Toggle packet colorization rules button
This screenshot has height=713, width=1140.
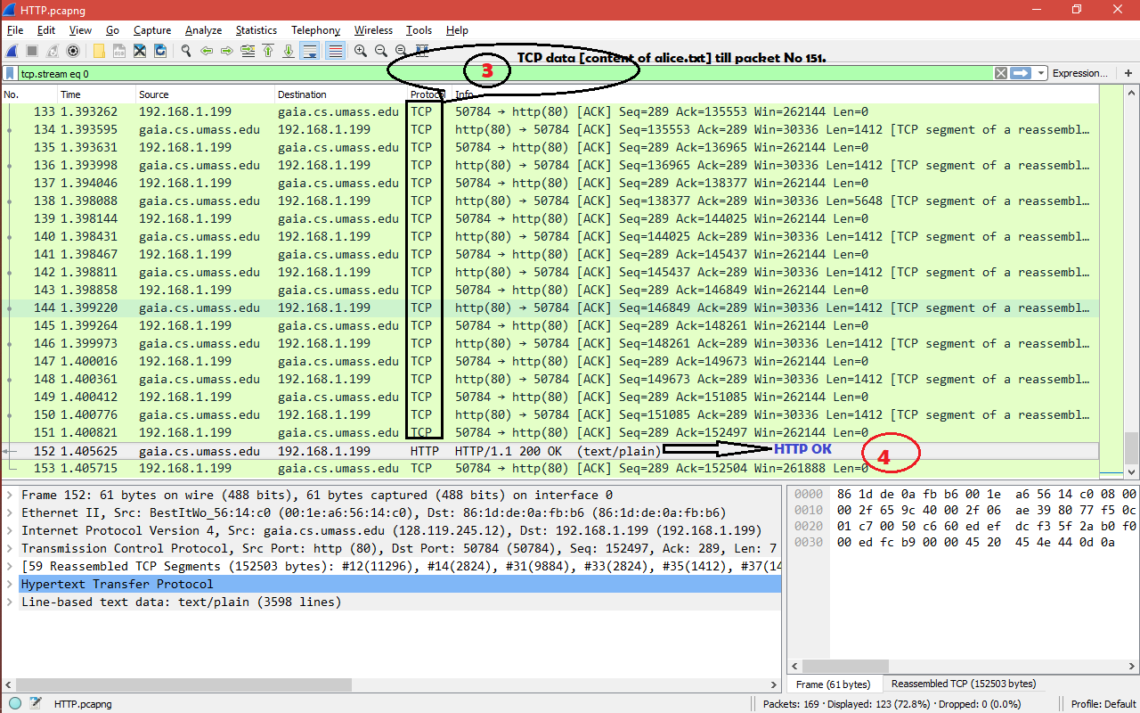click(335, 51)
